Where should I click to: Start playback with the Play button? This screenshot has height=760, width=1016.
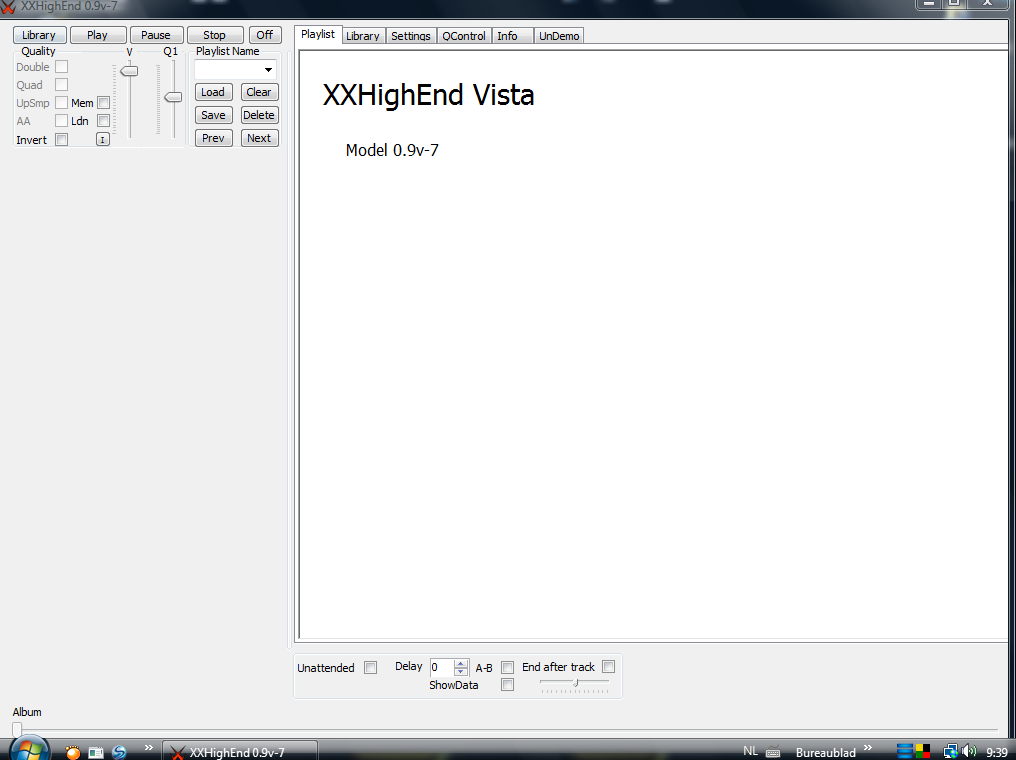pos(98,35)
